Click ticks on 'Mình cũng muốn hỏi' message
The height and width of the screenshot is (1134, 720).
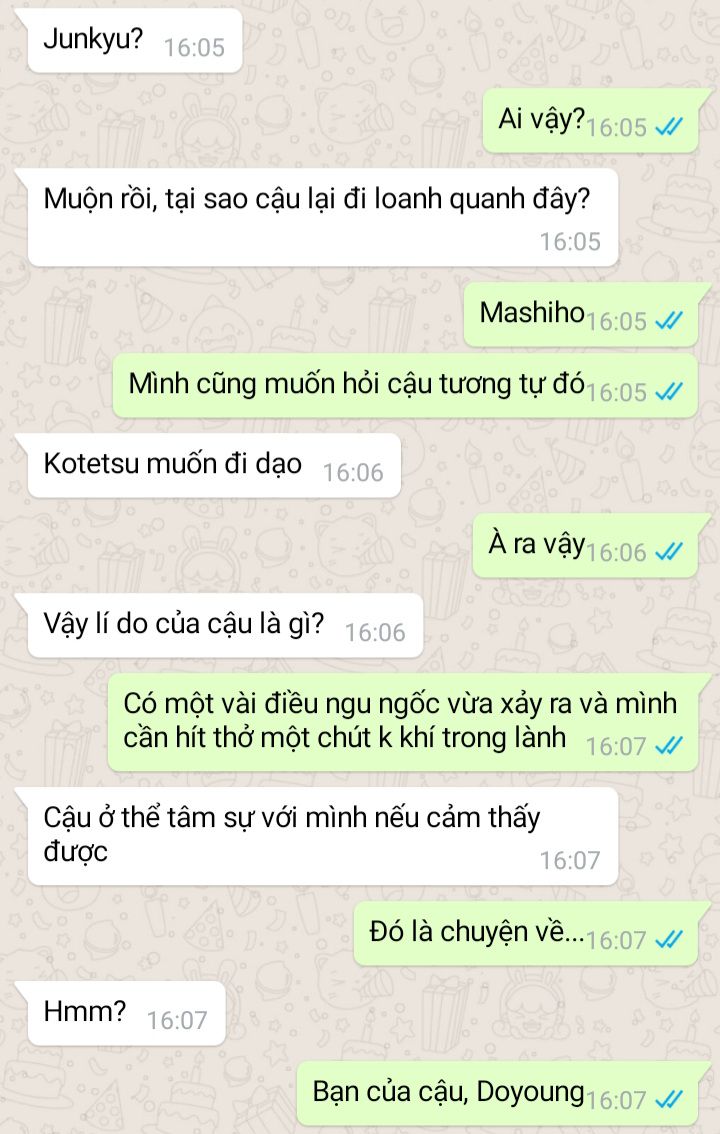669,392
